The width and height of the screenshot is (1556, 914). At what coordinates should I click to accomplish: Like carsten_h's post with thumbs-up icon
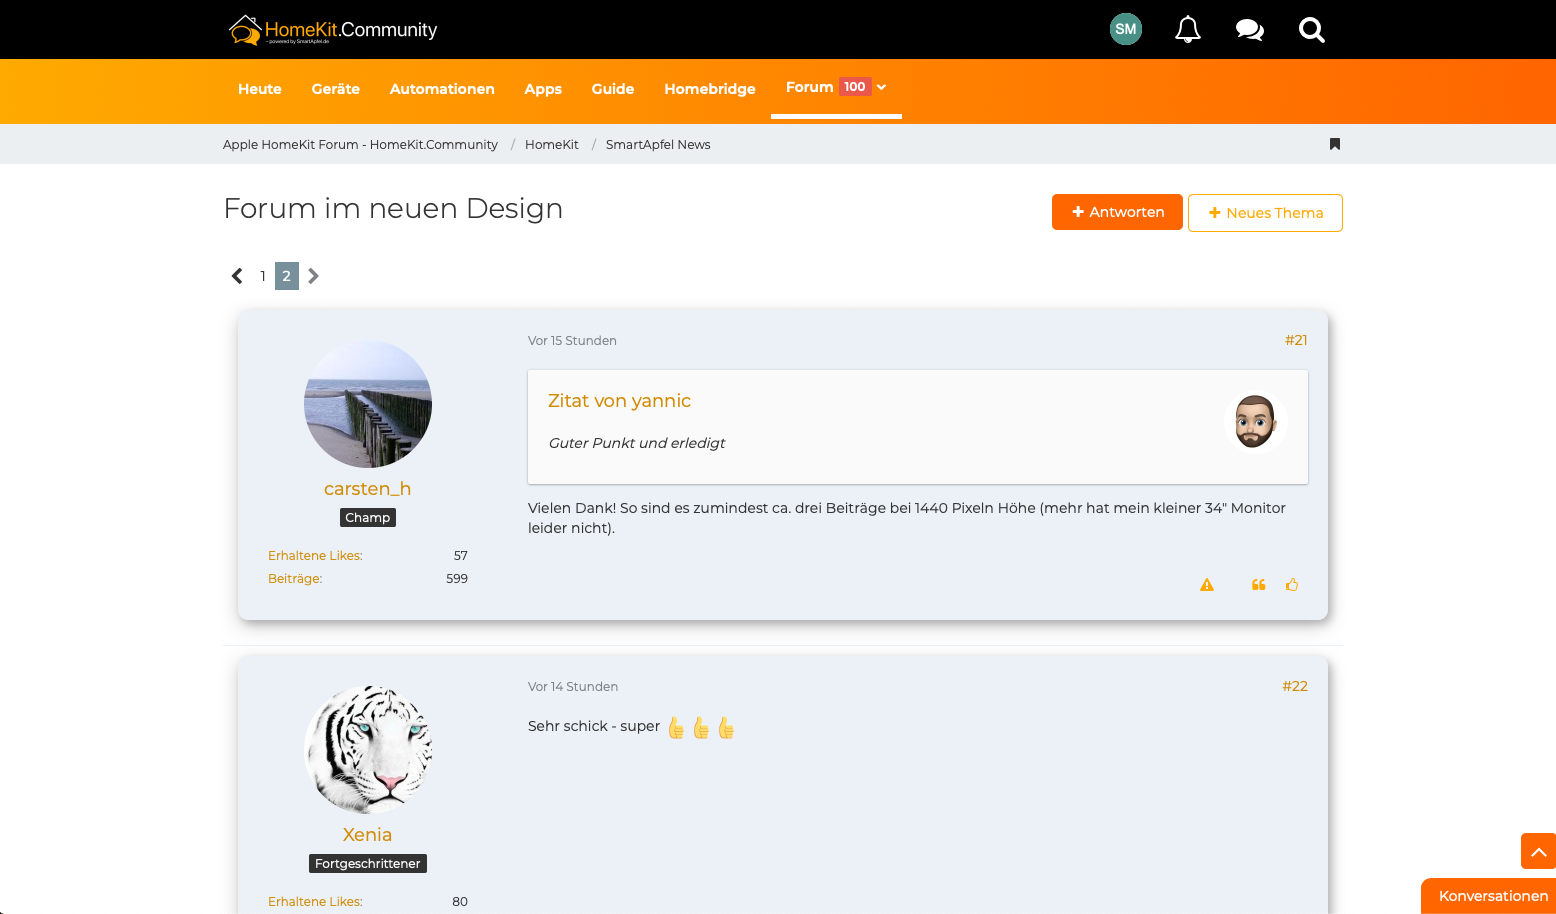[1292, 585]
